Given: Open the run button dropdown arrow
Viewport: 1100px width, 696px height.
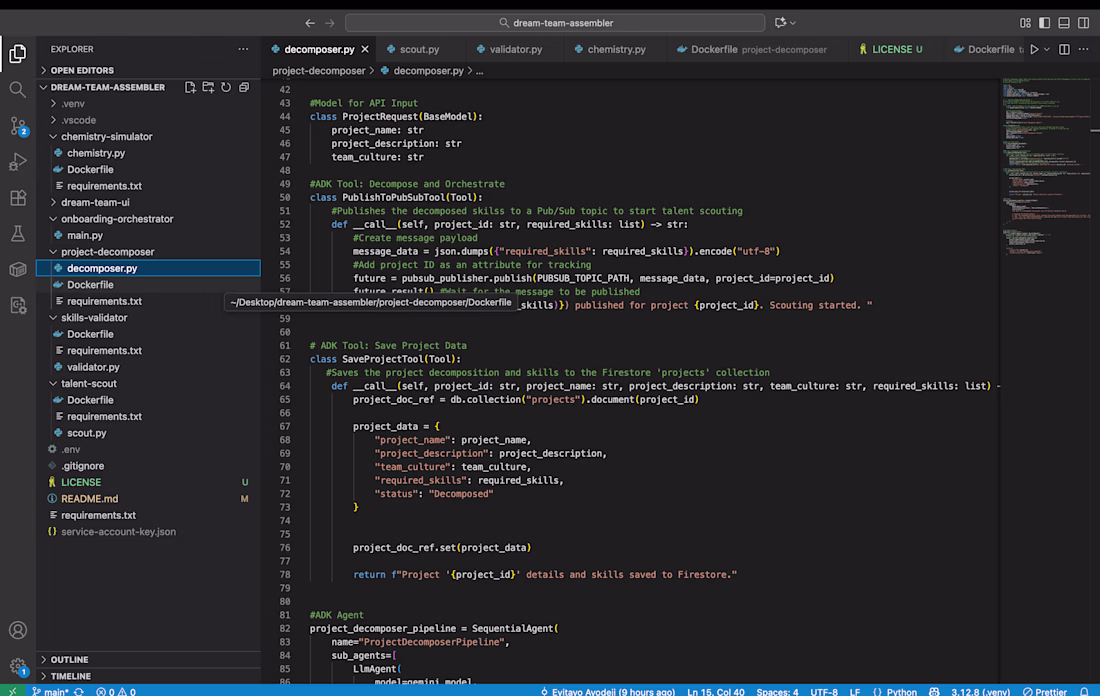Looking at the screenshot, I should click(x=1047, y=49).
